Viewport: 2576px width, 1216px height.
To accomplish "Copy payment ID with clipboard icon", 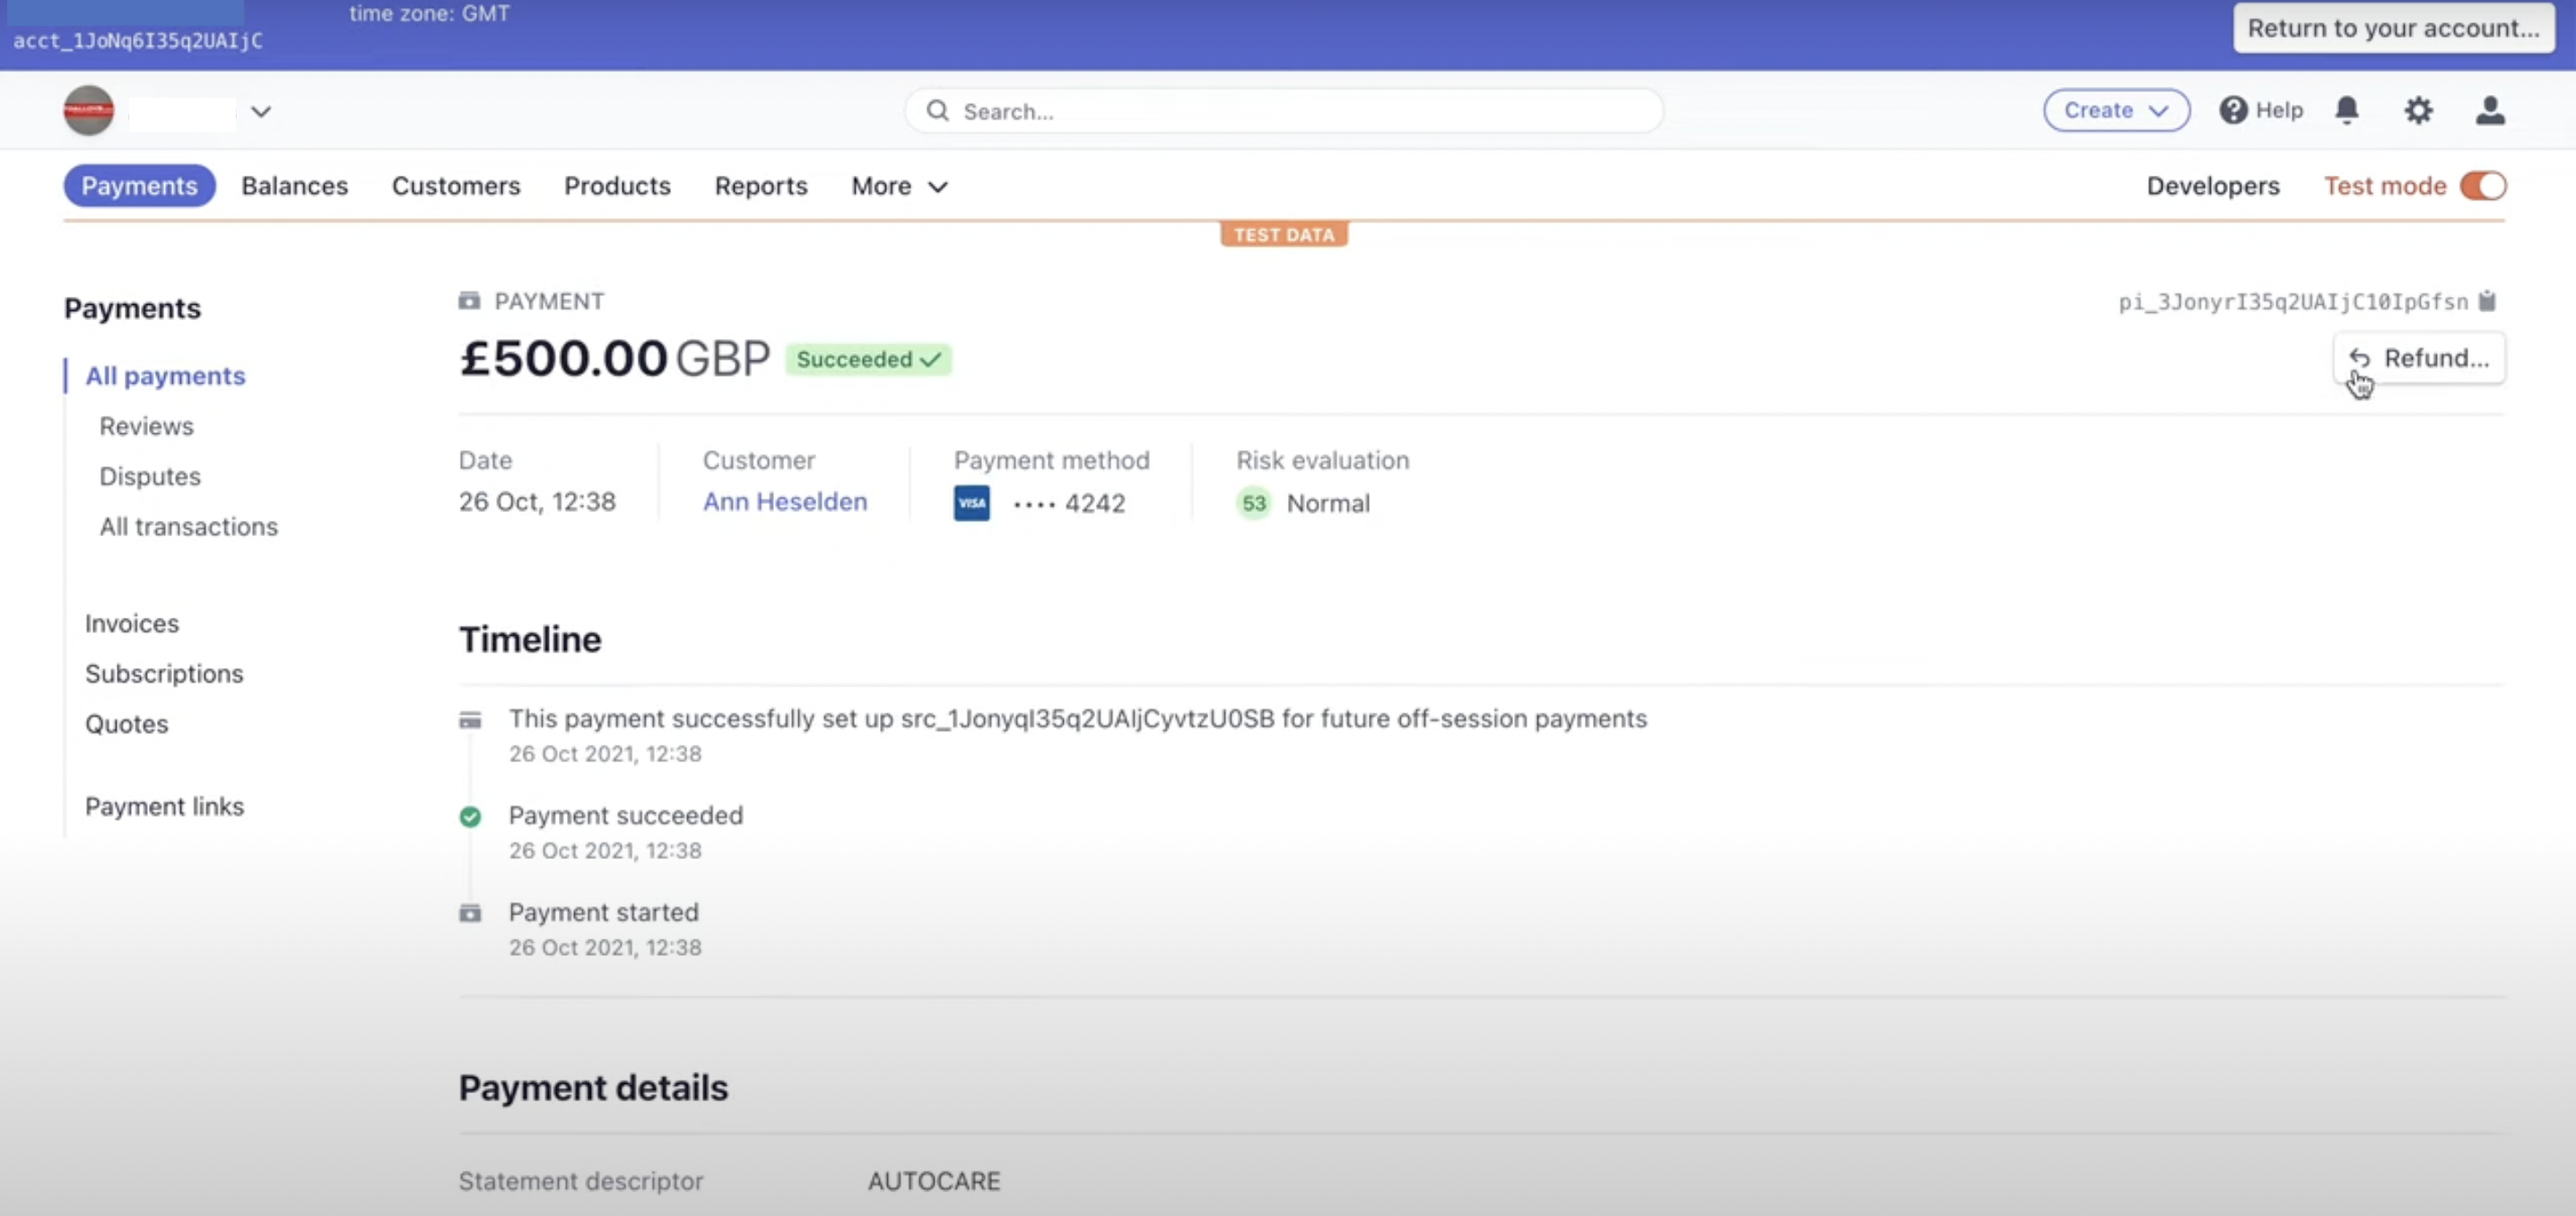I will 2487,301.
